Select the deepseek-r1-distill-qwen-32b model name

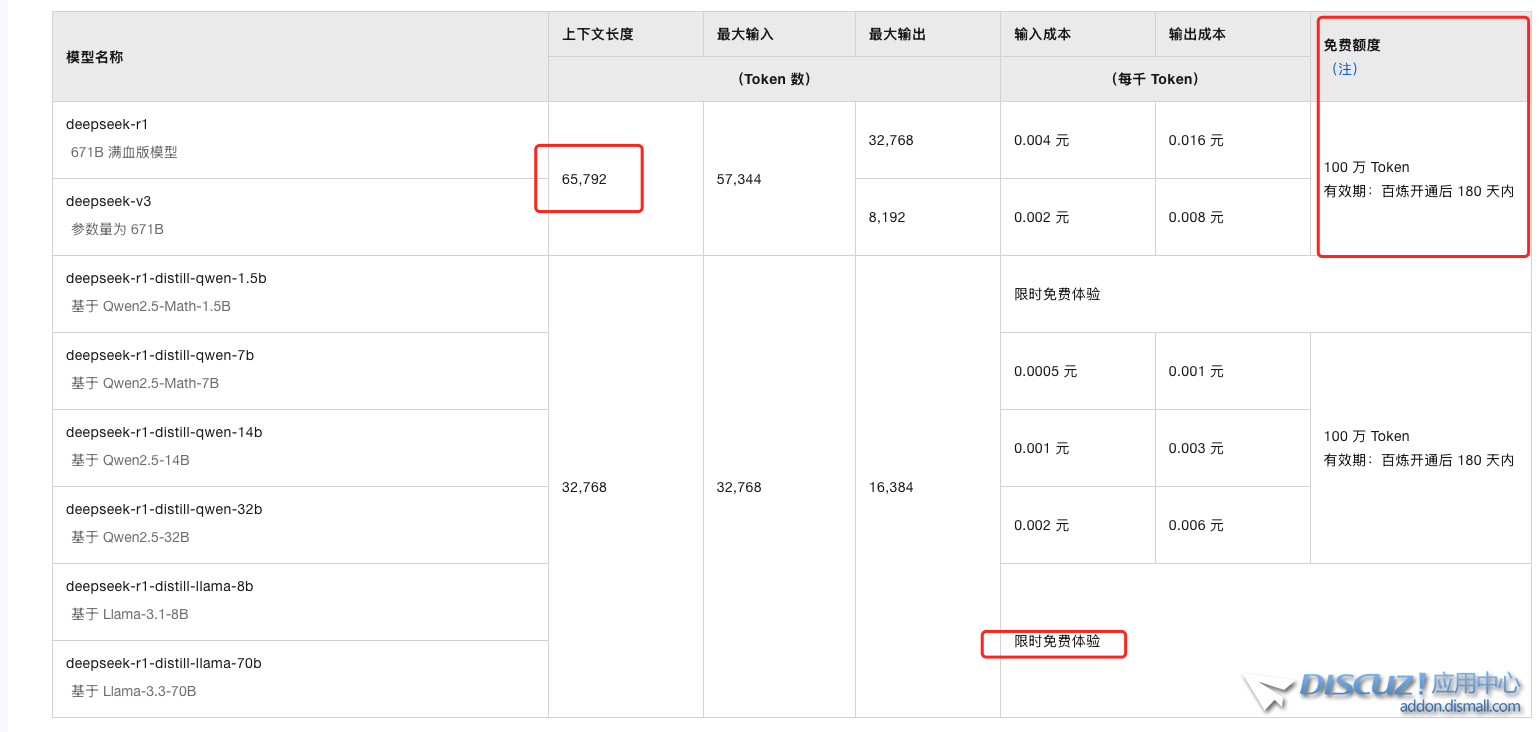coord(164,509)
